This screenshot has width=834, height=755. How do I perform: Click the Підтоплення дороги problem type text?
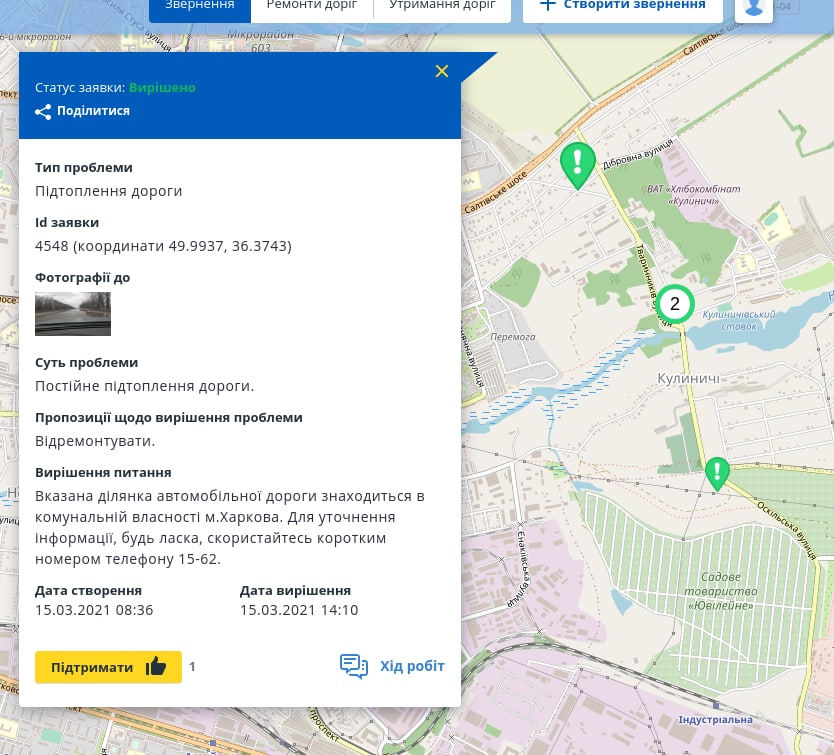point(109,191)
